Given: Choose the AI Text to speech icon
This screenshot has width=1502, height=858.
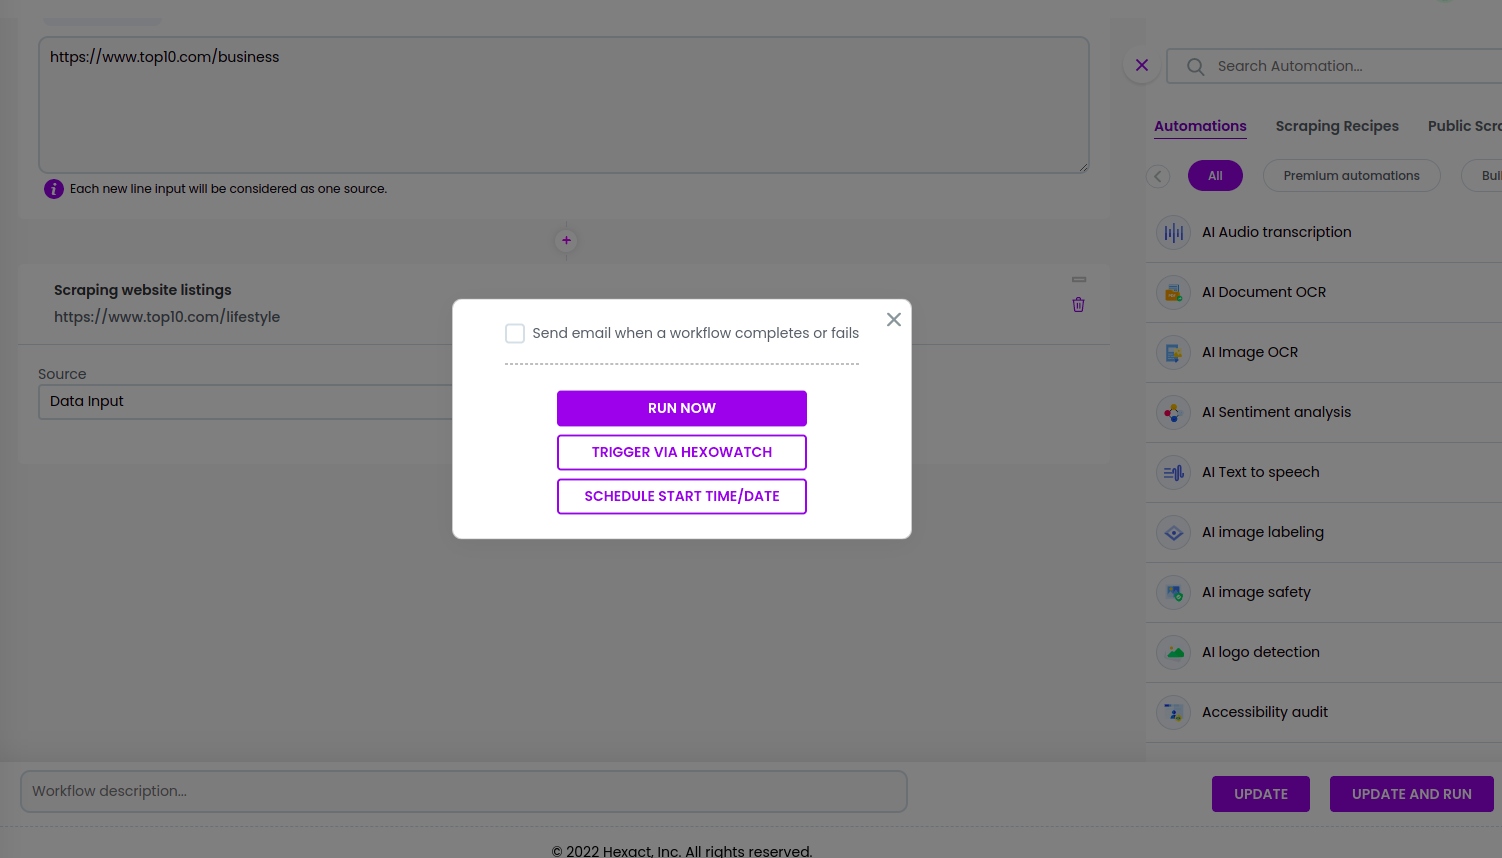Looking at the screenshot, I should tap(1173, 472).
